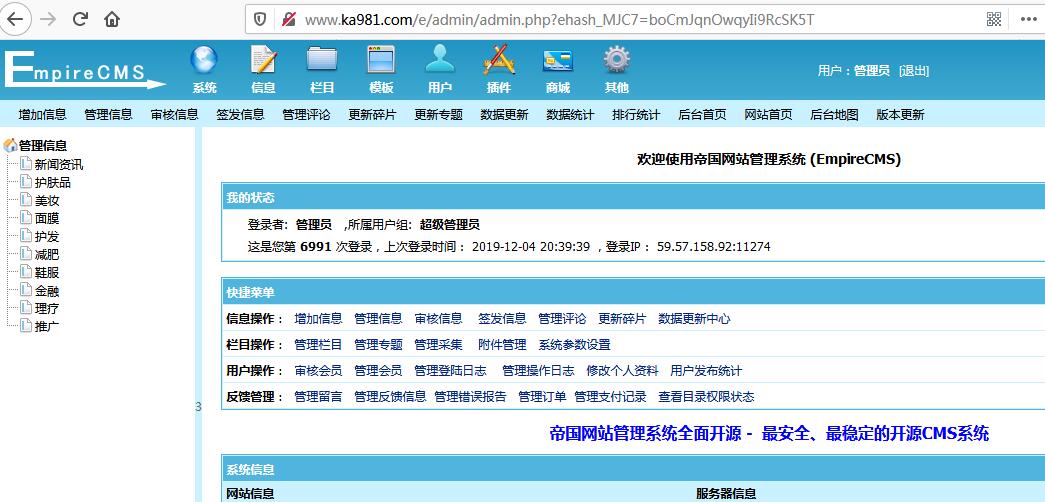Open 查看目录权限状态 quick menu link
The image size is (1045, 502).
point(706,397)
